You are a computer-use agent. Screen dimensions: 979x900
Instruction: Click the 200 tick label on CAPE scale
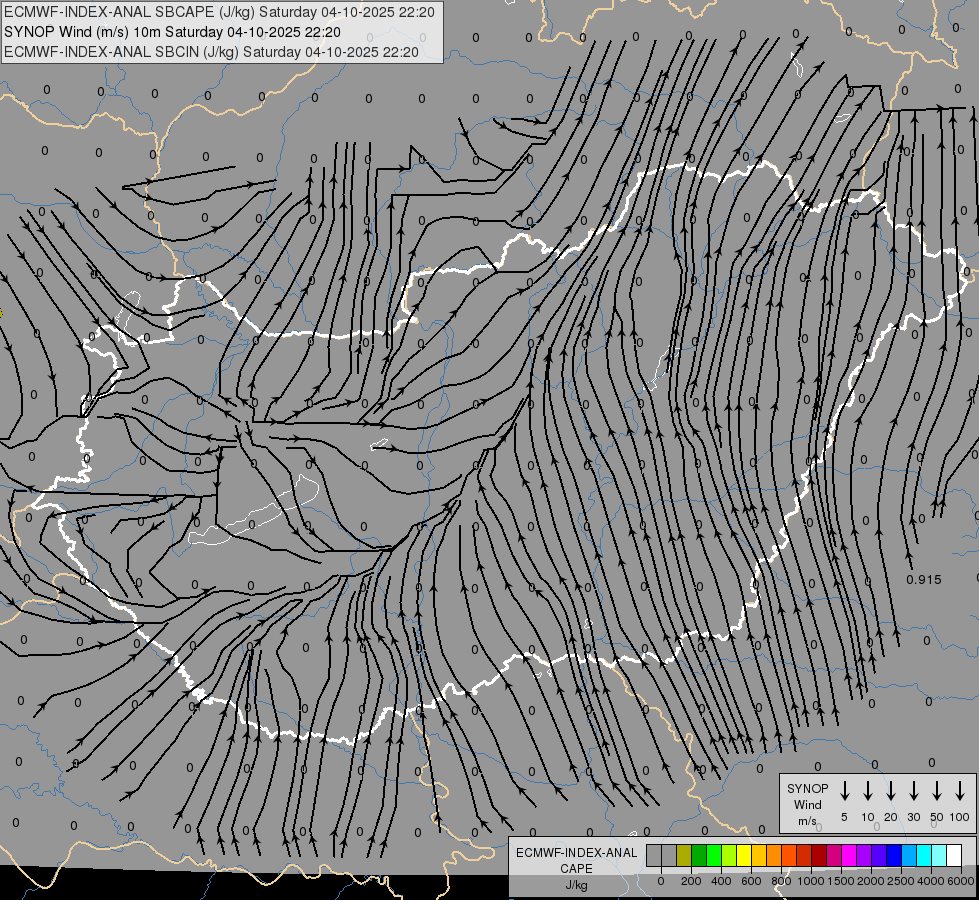click(x=691, y=881)
